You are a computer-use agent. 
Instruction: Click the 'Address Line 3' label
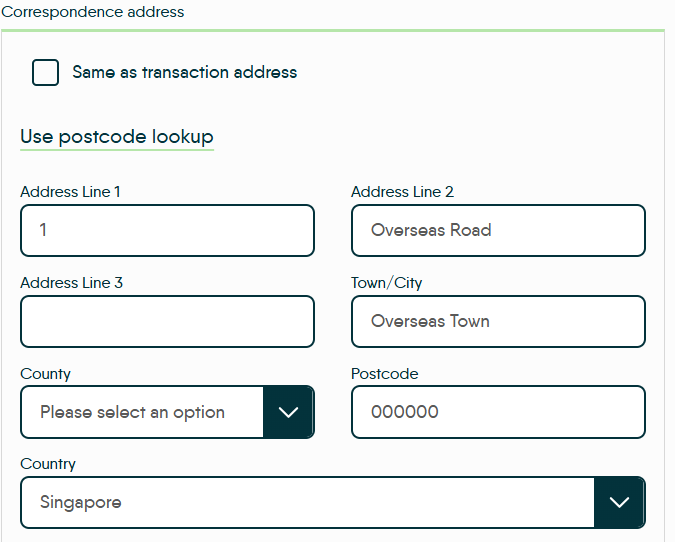(71, 283)
